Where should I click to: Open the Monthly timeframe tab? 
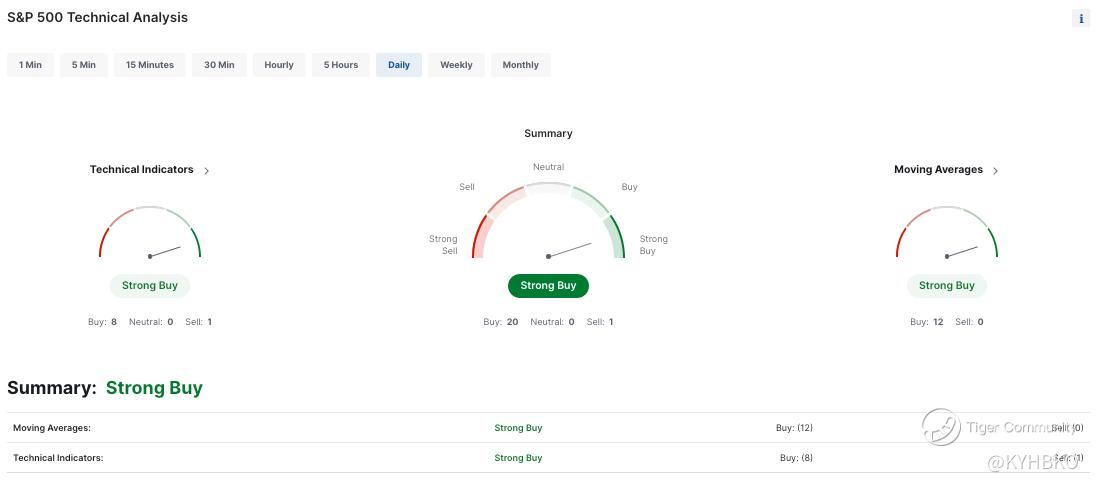pos(521,64)
